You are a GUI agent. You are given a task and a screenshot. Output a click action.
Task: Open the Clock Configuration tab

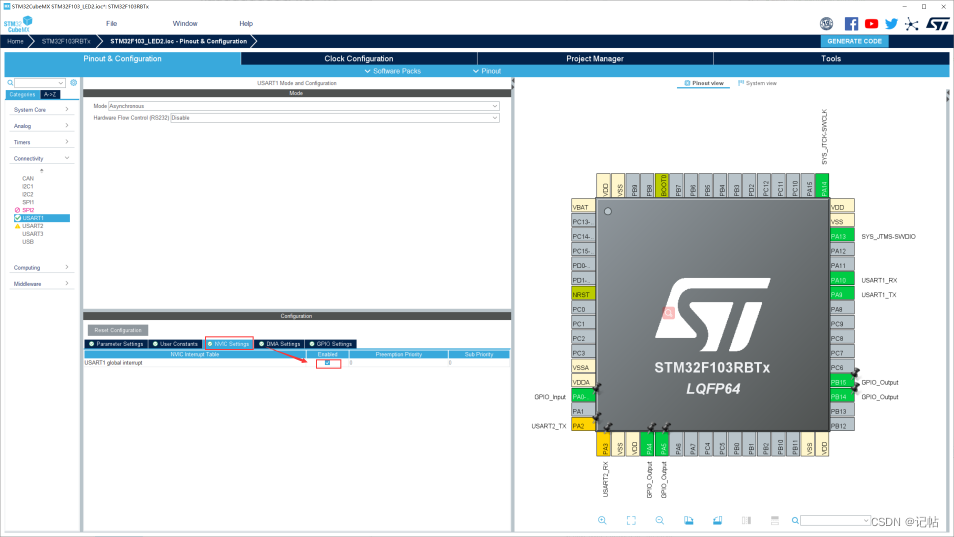359,59
